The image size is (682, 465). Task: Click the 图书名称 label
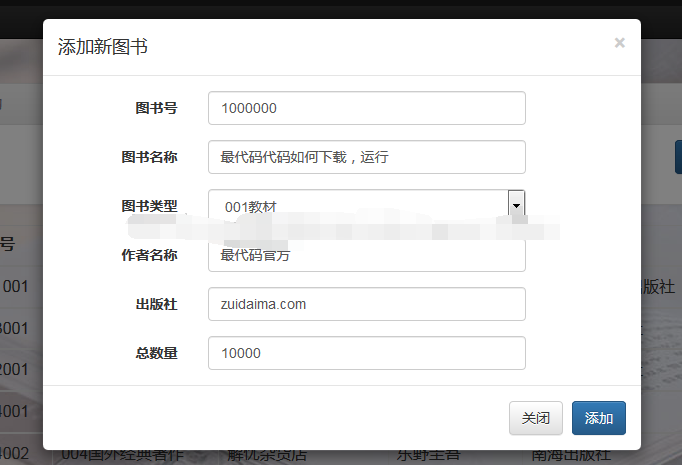coord(149,157)
